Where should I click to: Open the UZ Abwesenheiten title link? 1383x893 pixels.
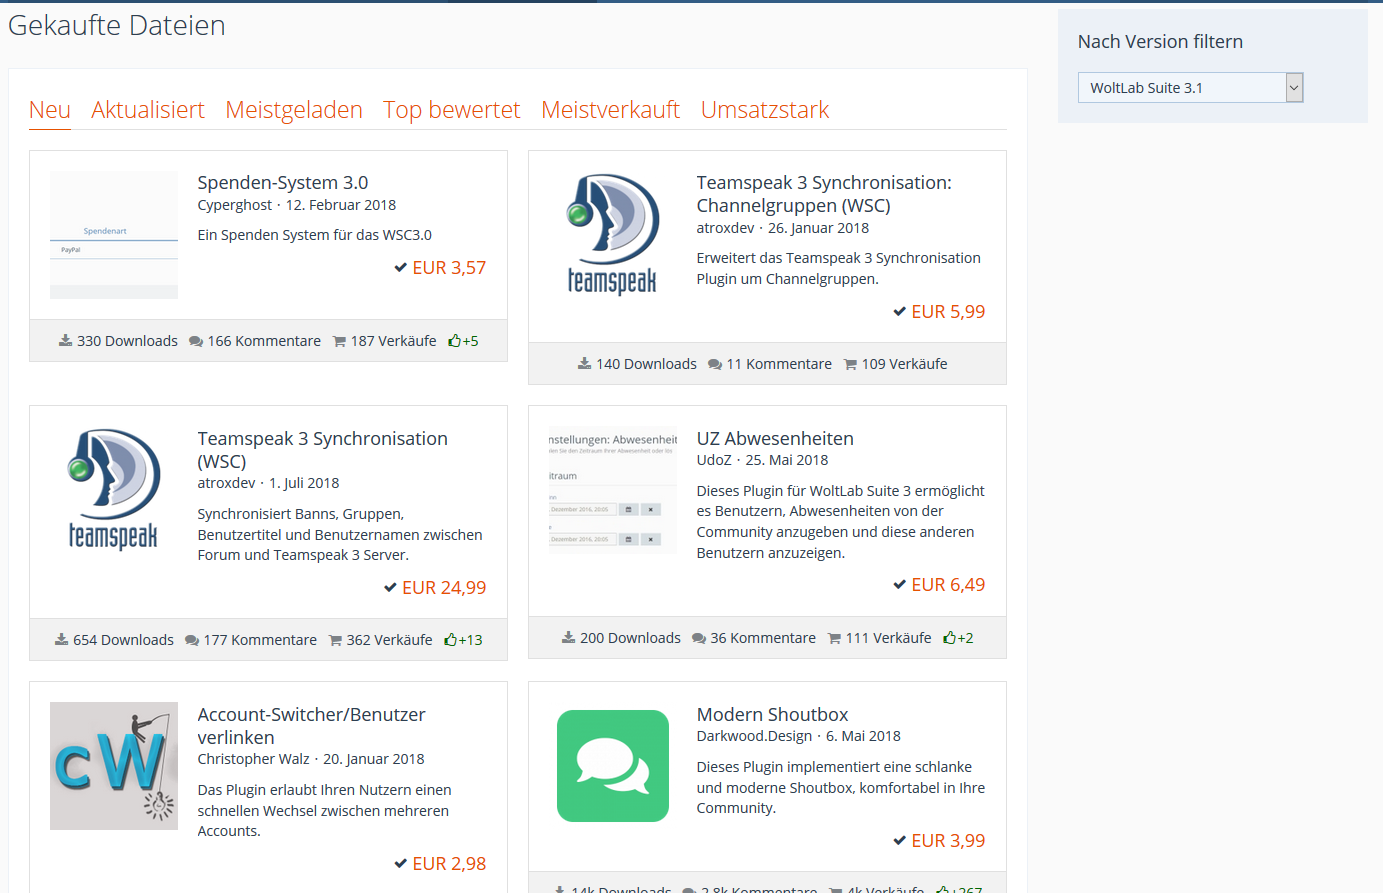point(775,438)
